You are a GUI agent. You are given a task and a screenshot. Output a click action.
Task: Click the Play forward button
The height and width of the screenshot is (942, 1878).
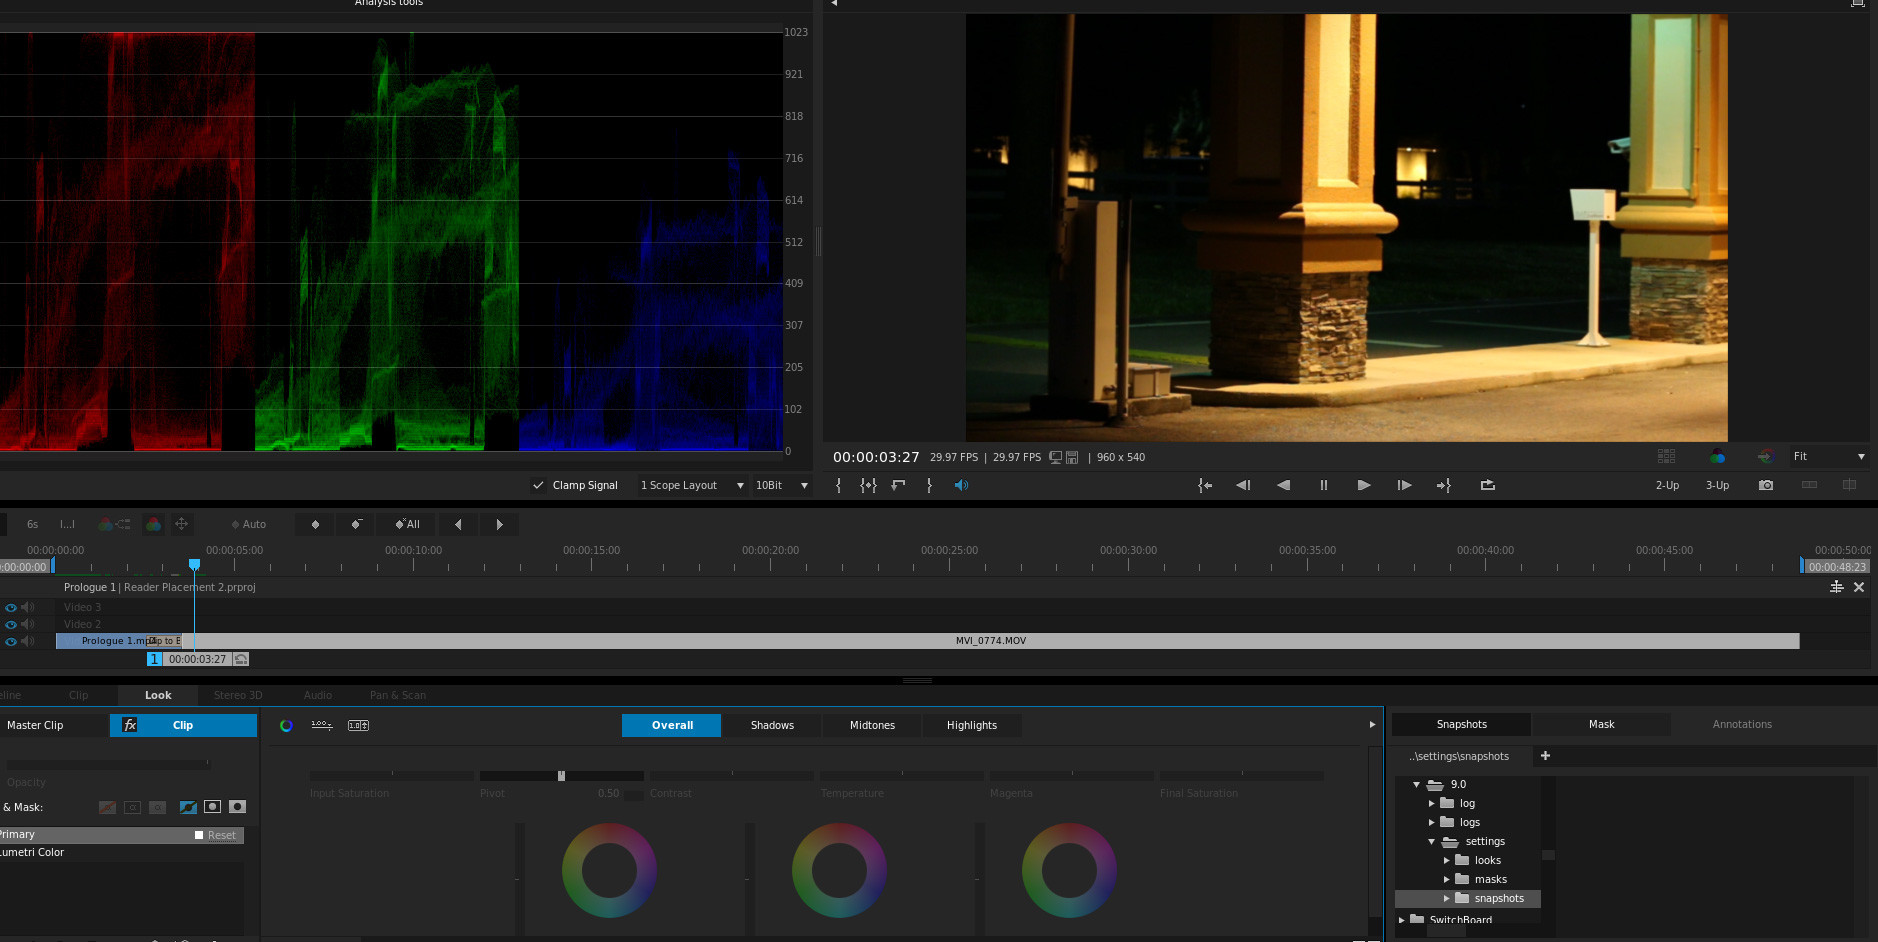click(x=1363, y=485)
